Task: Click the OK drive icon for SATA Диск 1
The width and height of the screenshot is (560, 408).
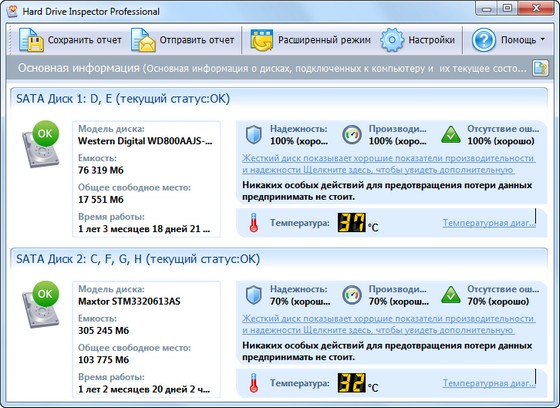Action: [40, 144]
